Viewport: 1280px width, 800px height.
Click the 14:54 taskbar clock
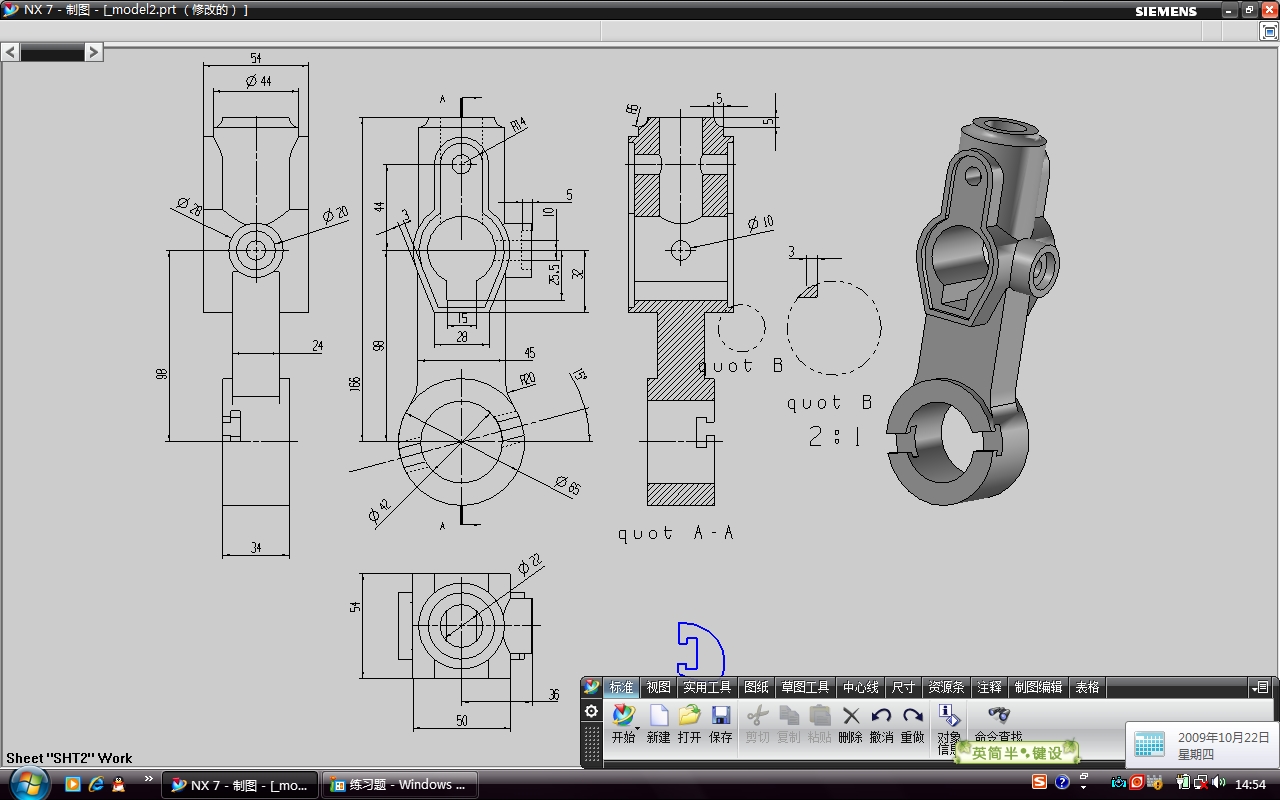click(x=1250, y=784)
